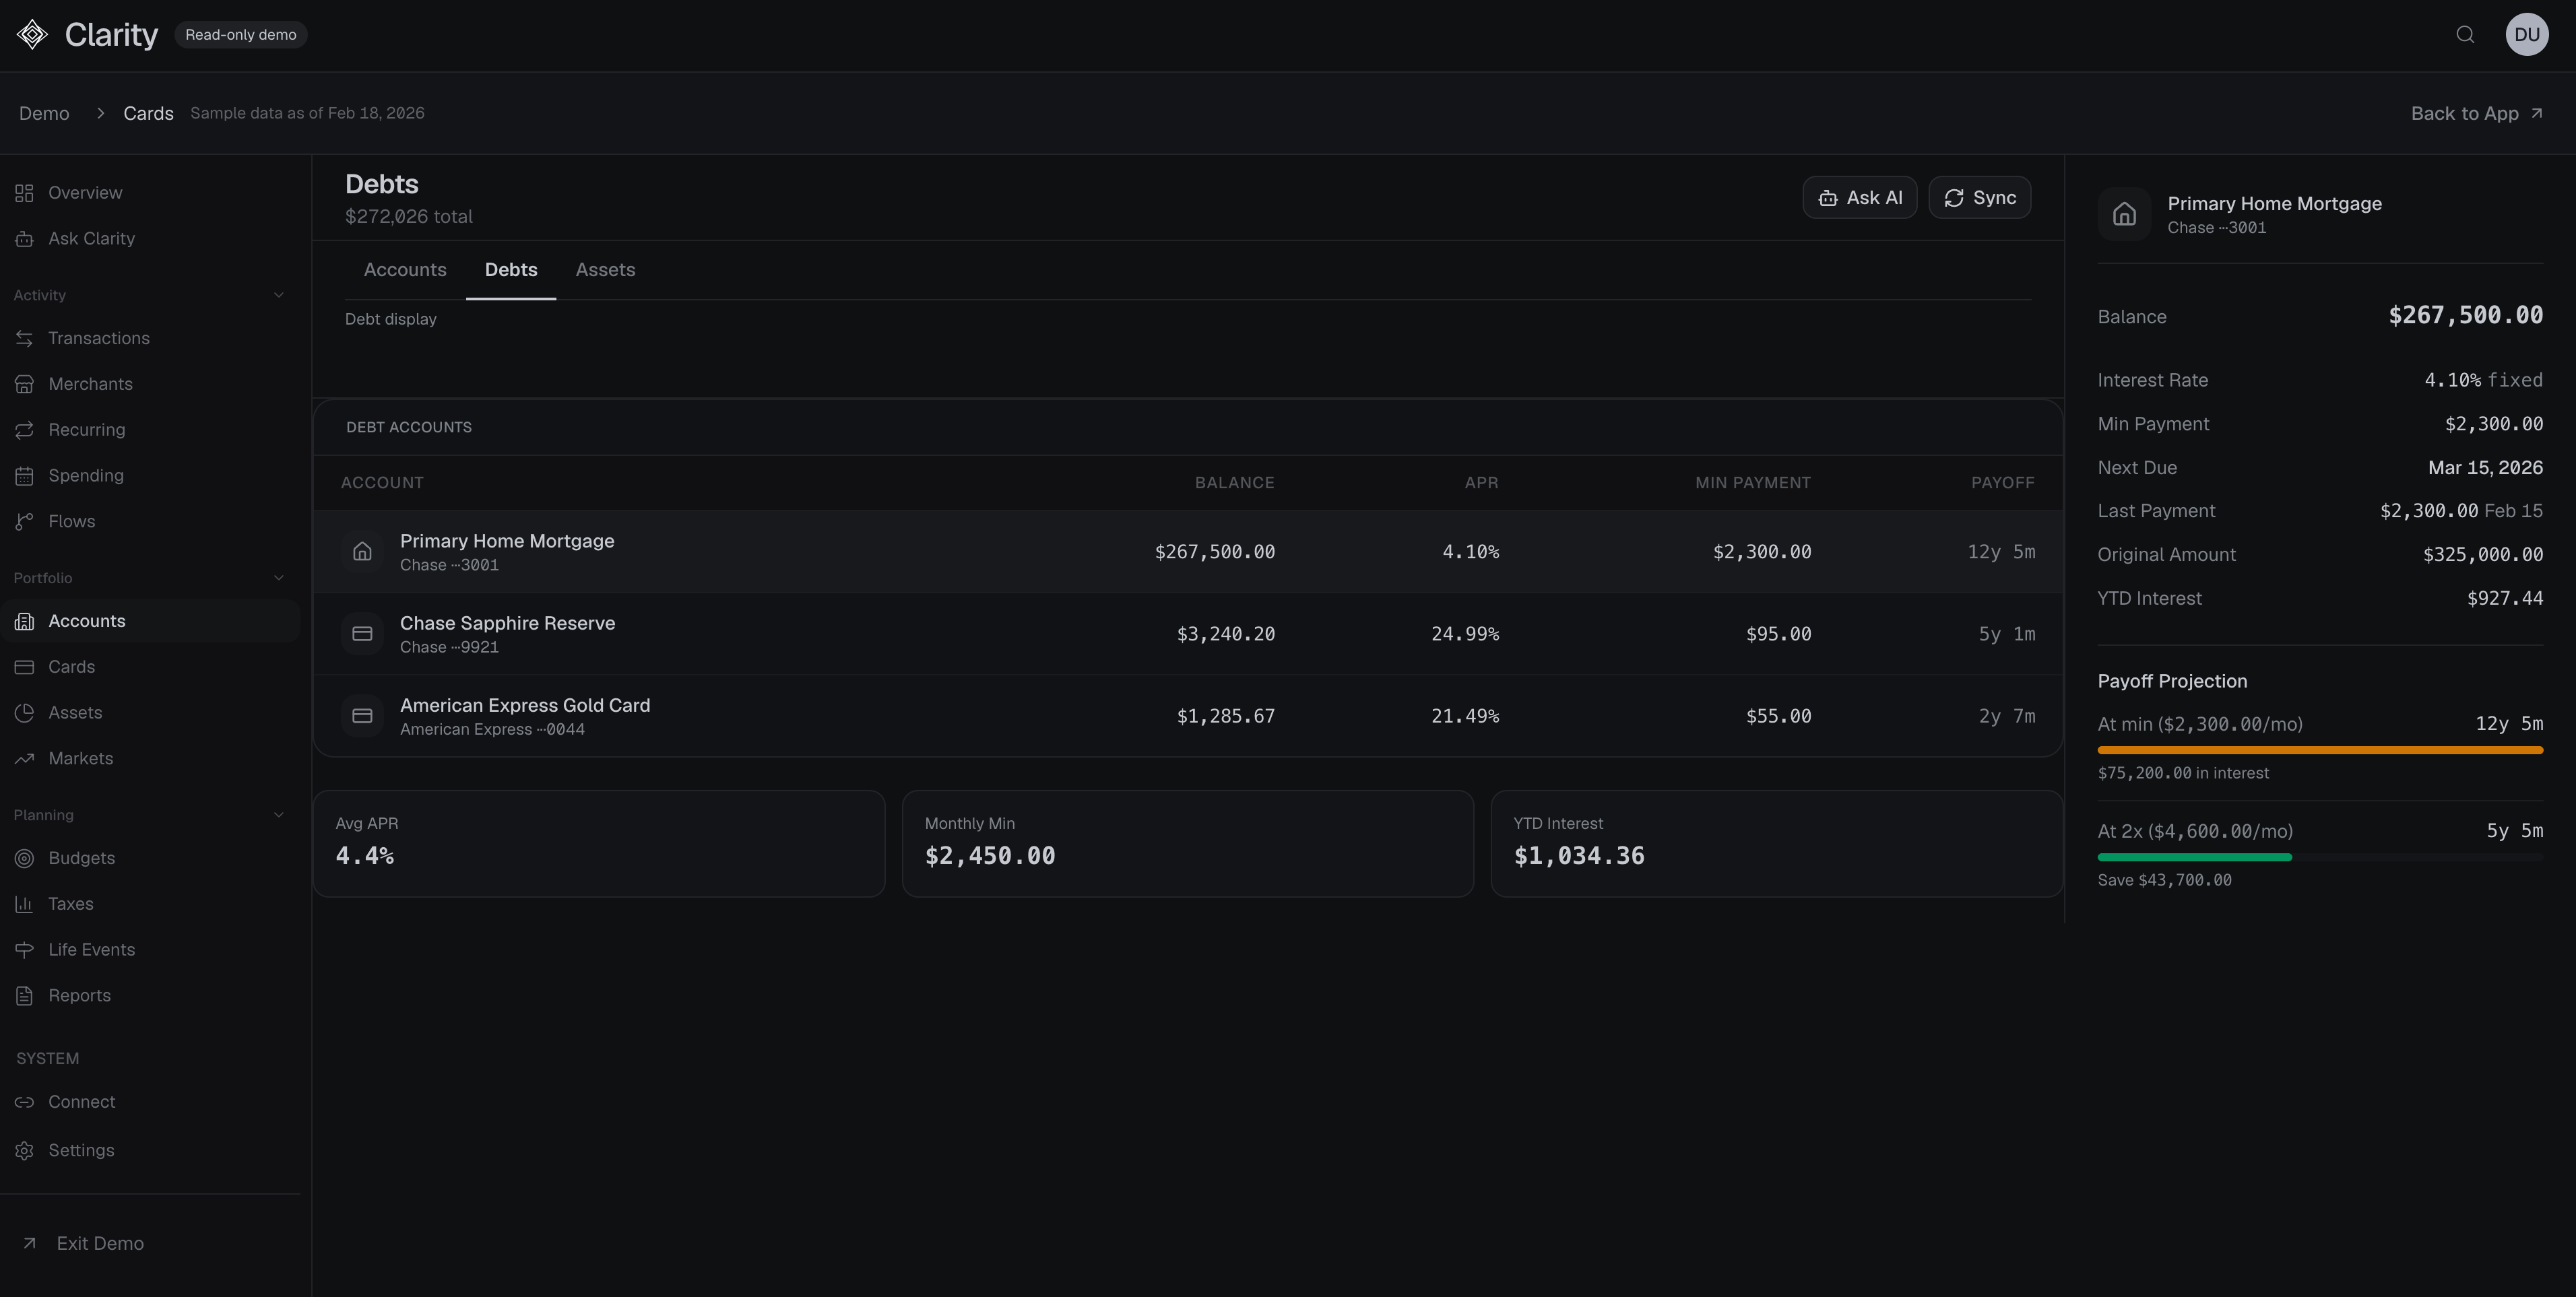This screenshot has height=1297, width=2576.
Task: Open the Accounts tab
Action: pos(405,269)
